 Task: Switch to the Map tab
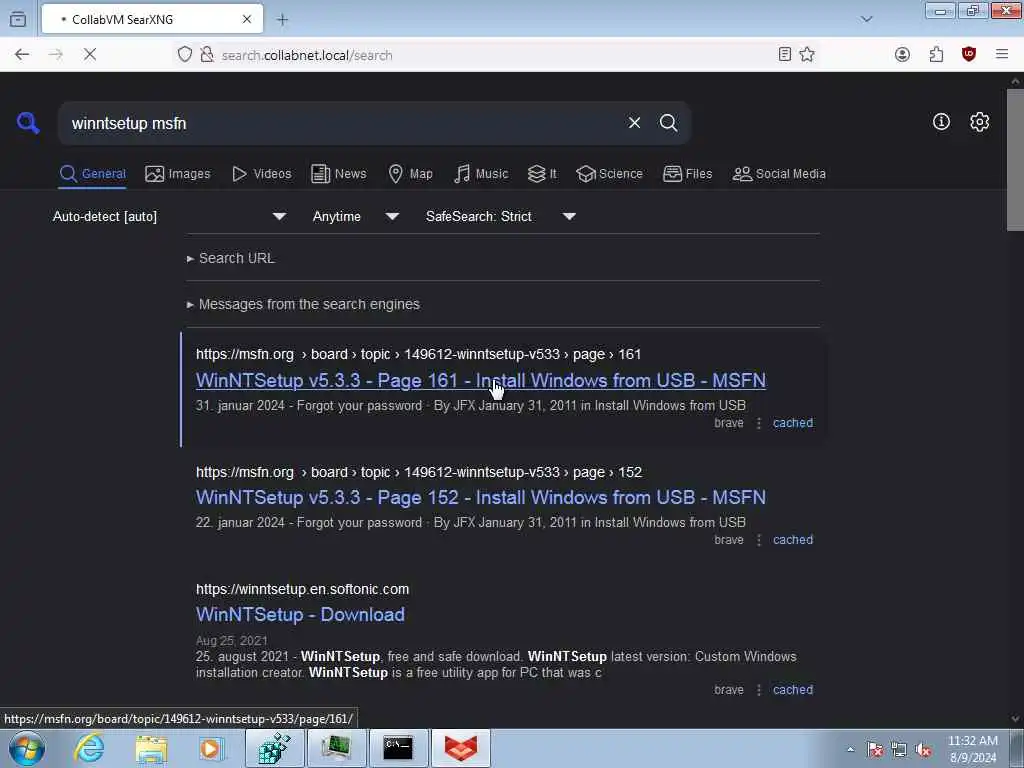[410, 174]
